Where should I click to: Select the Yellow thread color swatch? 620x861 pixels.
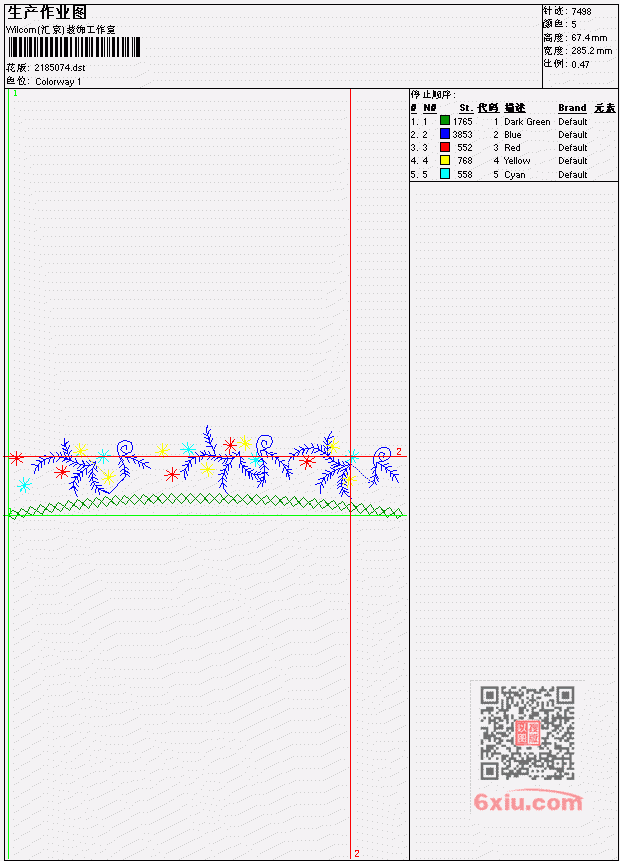445,160
